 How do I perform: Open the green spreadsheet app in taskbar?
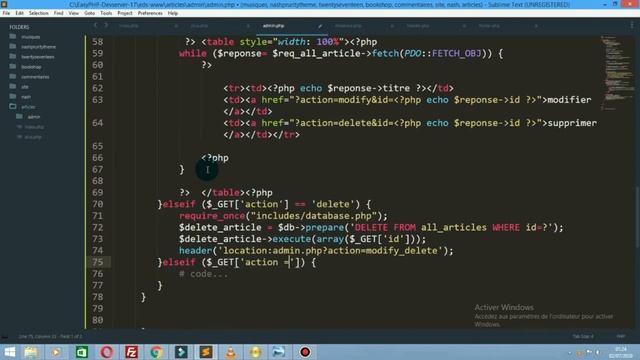[x=82, y=352]
